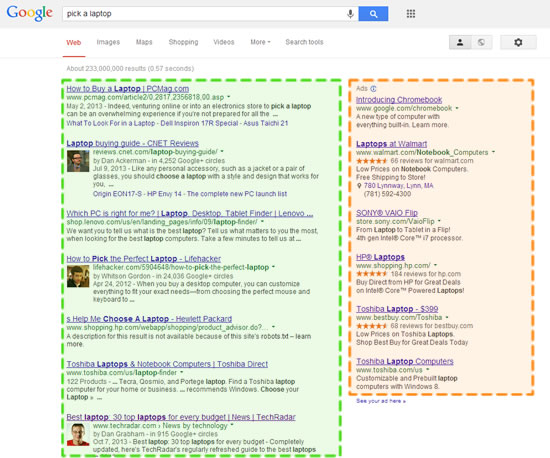Click Dan Ackerman author photo thumbnail
The width and height of the screenshot is (550, 458).
[x=78, y=161]
